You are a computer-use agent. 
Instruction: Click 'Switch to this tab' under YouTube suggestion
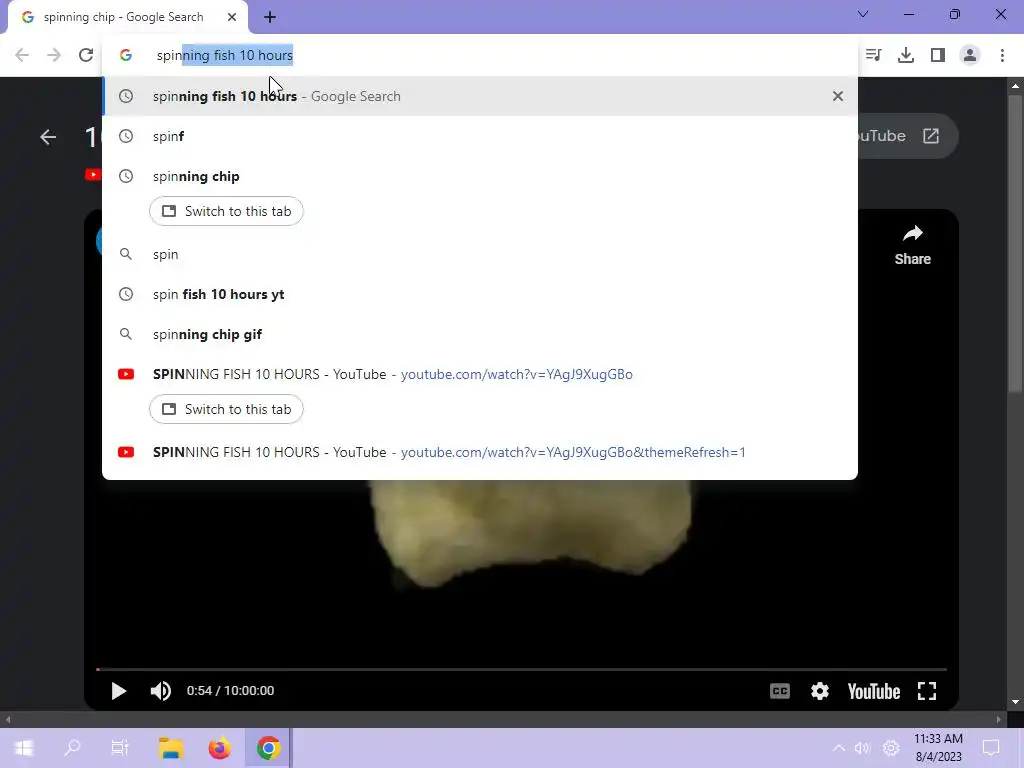(x=226, y=409)
